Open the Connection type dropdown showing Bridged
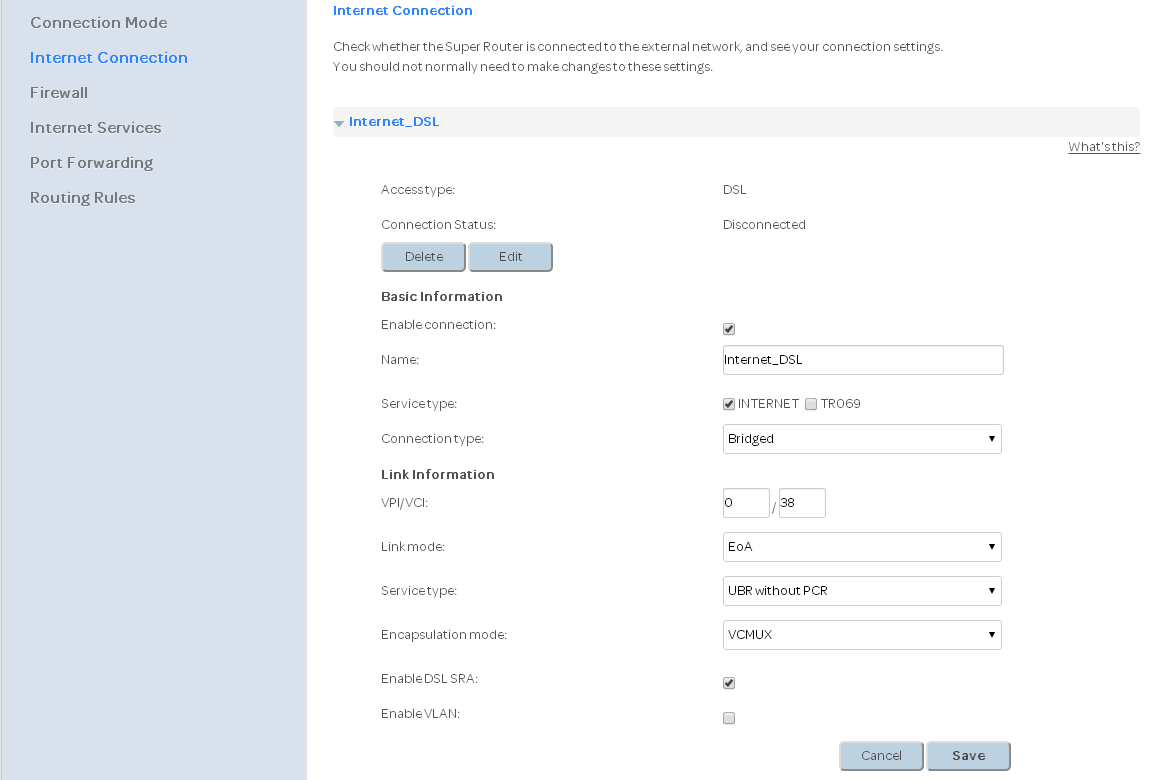The width and height of the screenshot is (1155, 780). pos(861,439)
